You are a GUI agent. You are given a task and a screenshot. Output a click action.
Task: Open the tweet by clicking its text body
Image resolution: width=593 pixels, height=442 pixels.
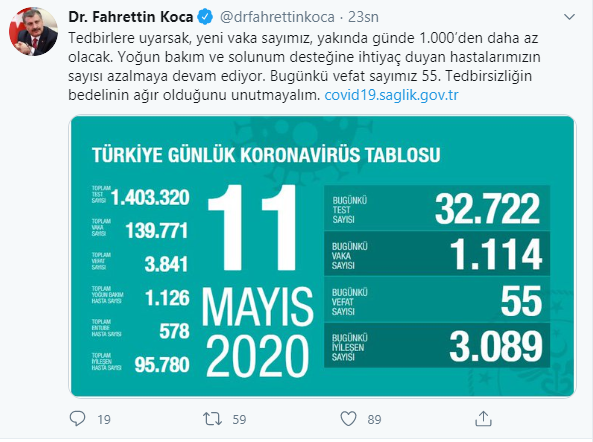[304, 67]
